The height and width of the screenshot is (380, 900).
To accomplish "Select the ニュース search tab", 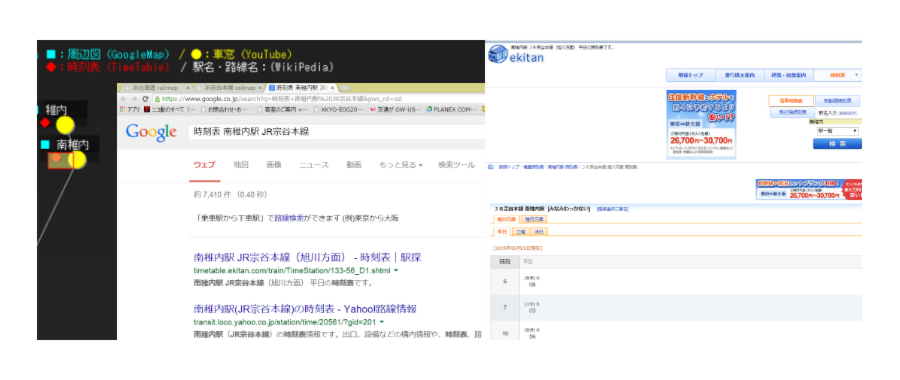I will coord(314,165).
